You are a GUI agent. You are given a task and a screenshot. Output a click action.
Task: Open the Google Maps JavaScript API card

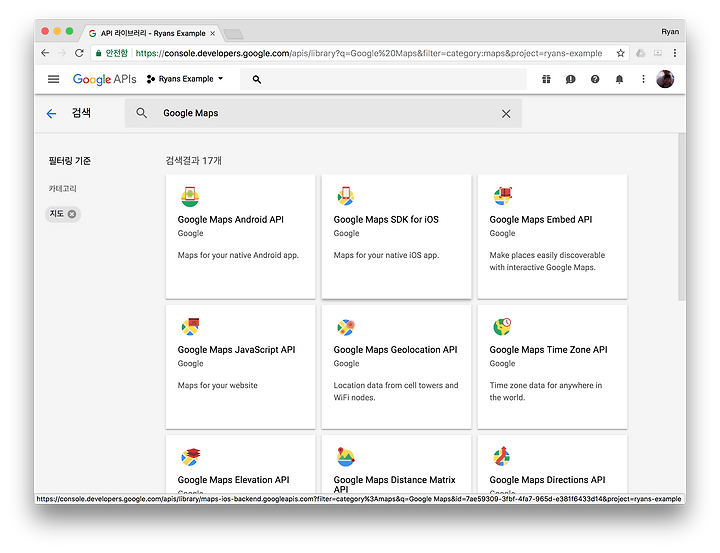(x=240, y=367)
